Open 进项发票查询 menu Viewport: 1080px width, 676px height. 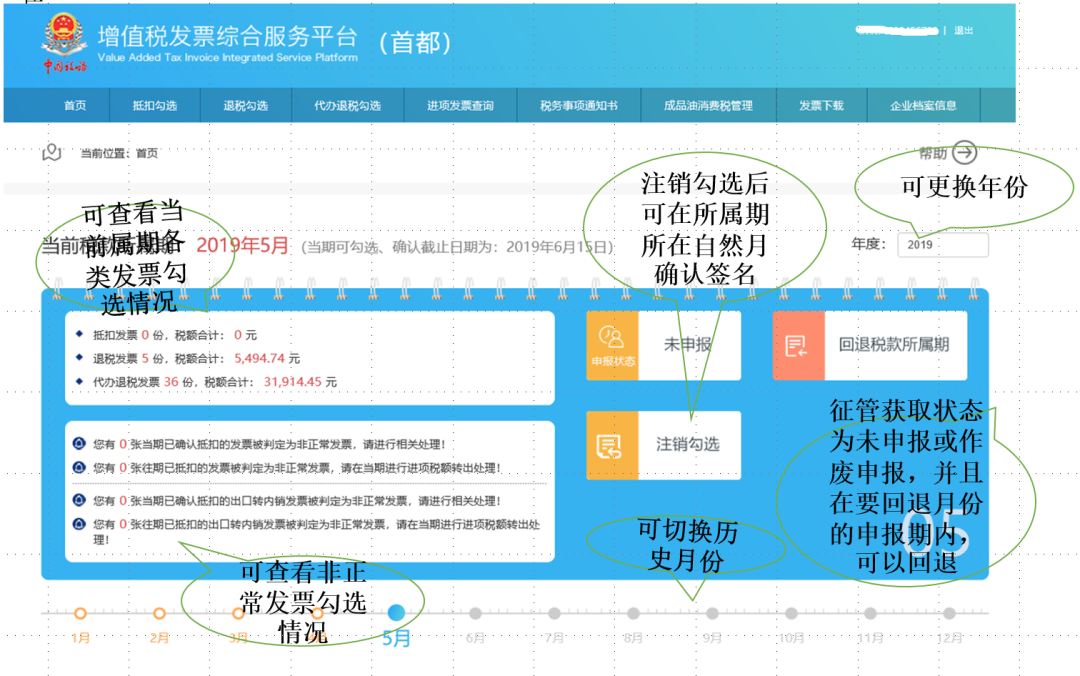pos(460,105)
